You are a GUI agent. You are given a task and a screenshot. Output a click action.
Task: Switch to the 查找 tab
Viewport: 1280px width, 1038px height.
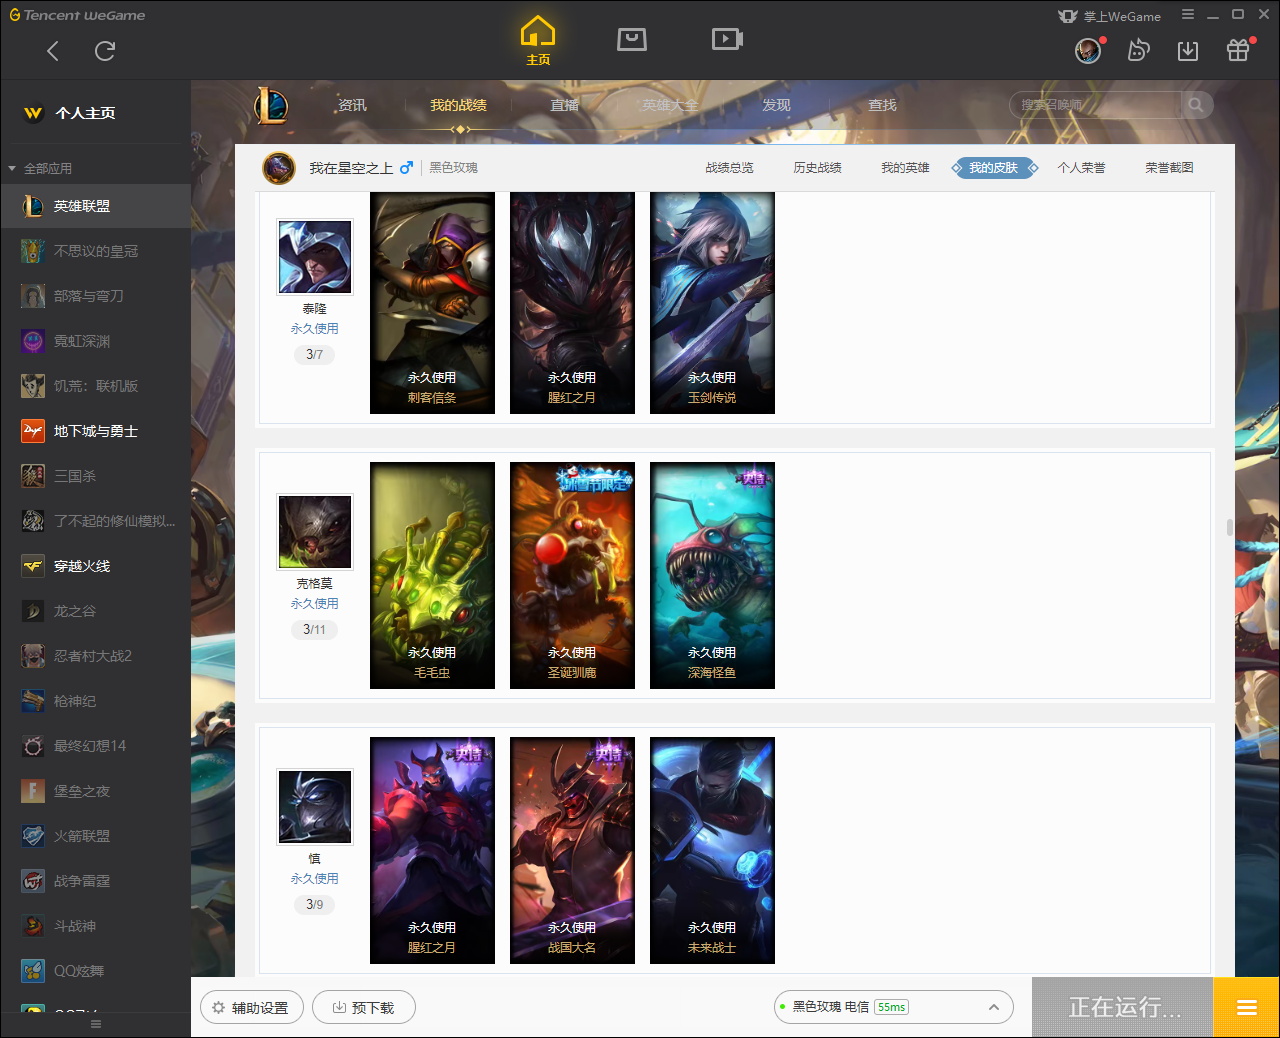[882, 105]
